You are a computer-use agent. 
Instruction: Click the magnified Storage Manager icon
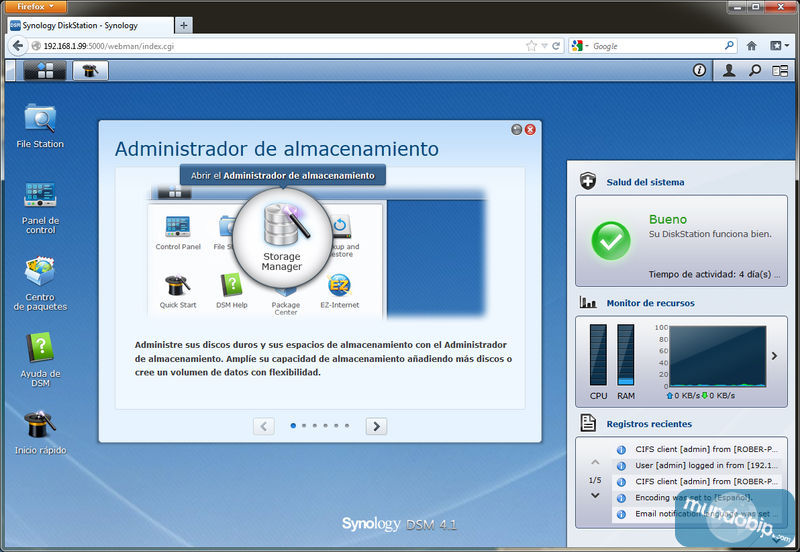[x=282, y=237]
